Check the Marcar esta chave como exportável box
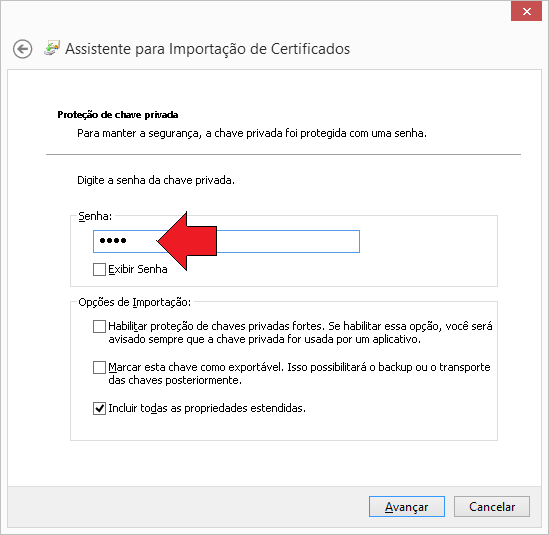 click(x=99, y=367)
